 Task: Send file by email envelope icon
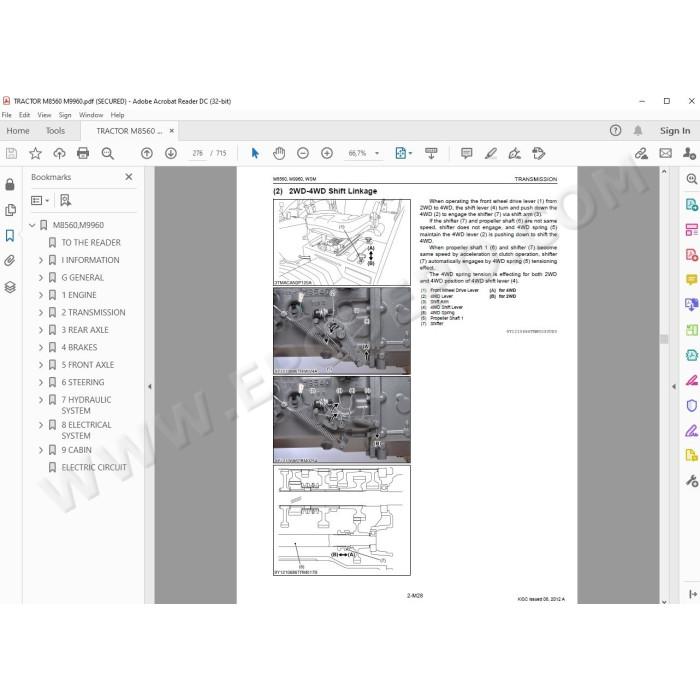click(665, 154)
